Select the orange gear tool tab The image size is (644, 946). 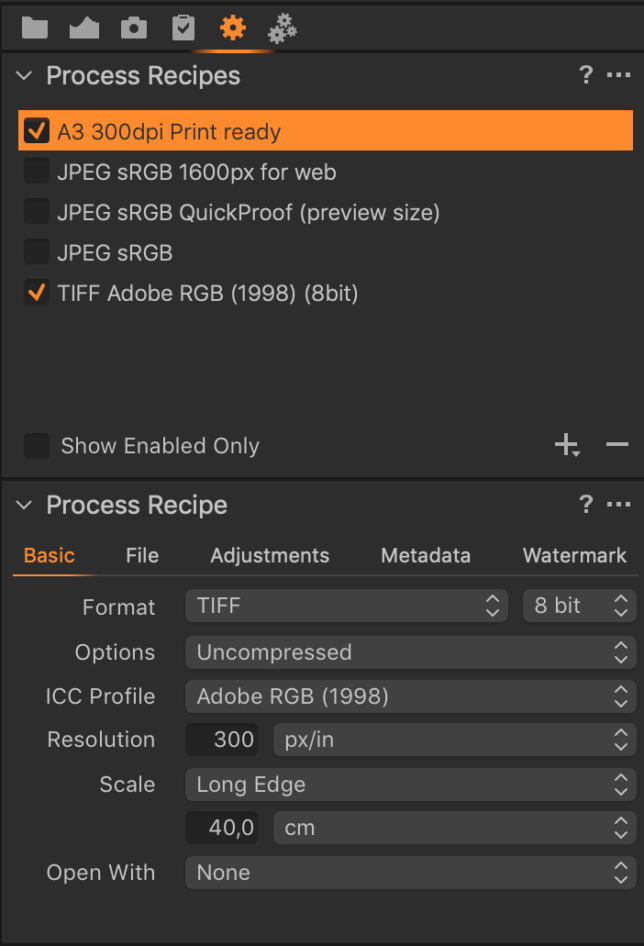coord(232,27)
